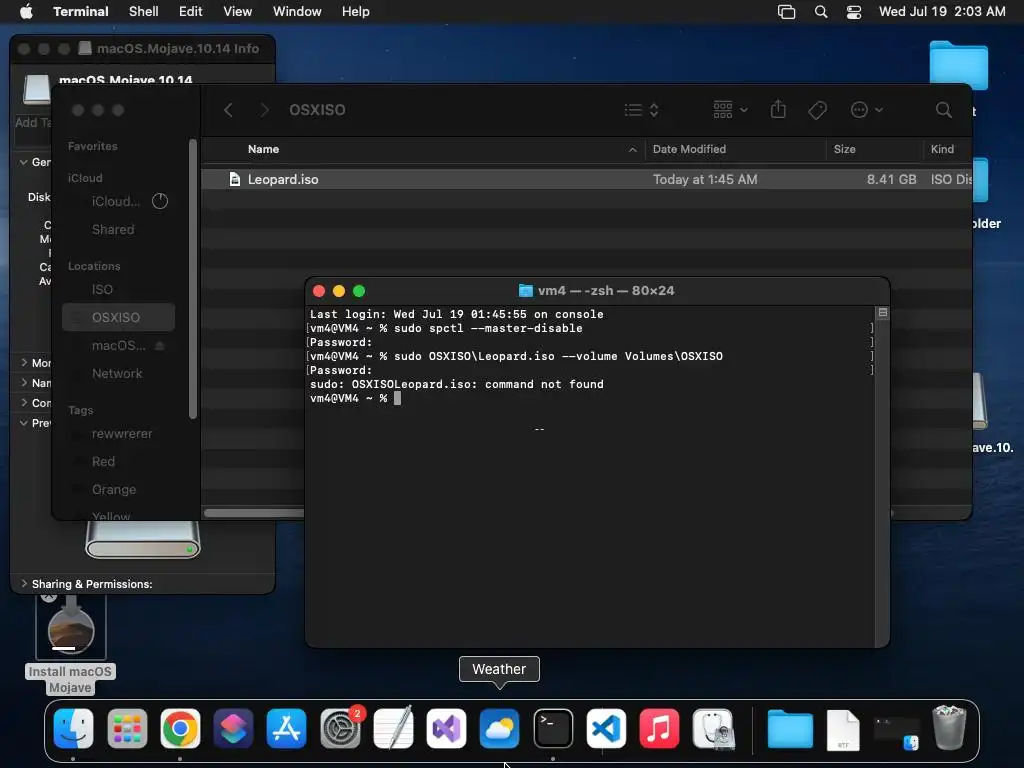
Task: Expand the More Info section in Info window
Action: point(24,362)
